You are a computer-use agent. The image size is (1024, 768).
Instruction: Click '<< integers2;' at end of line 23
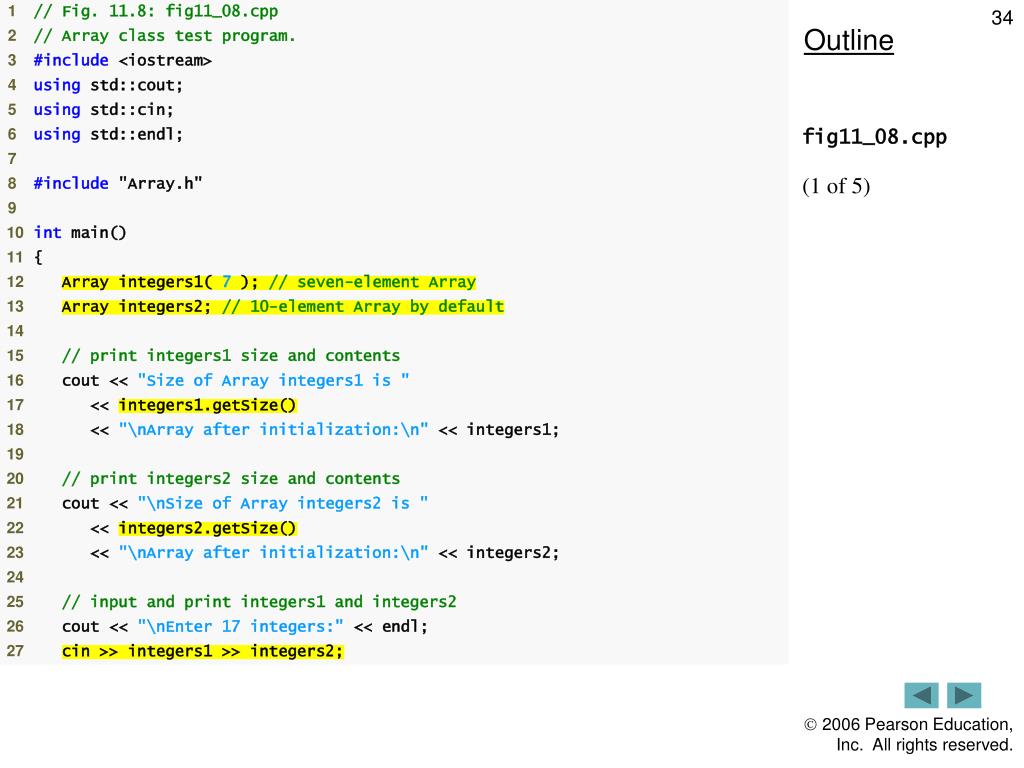click(x=499, y=552)
